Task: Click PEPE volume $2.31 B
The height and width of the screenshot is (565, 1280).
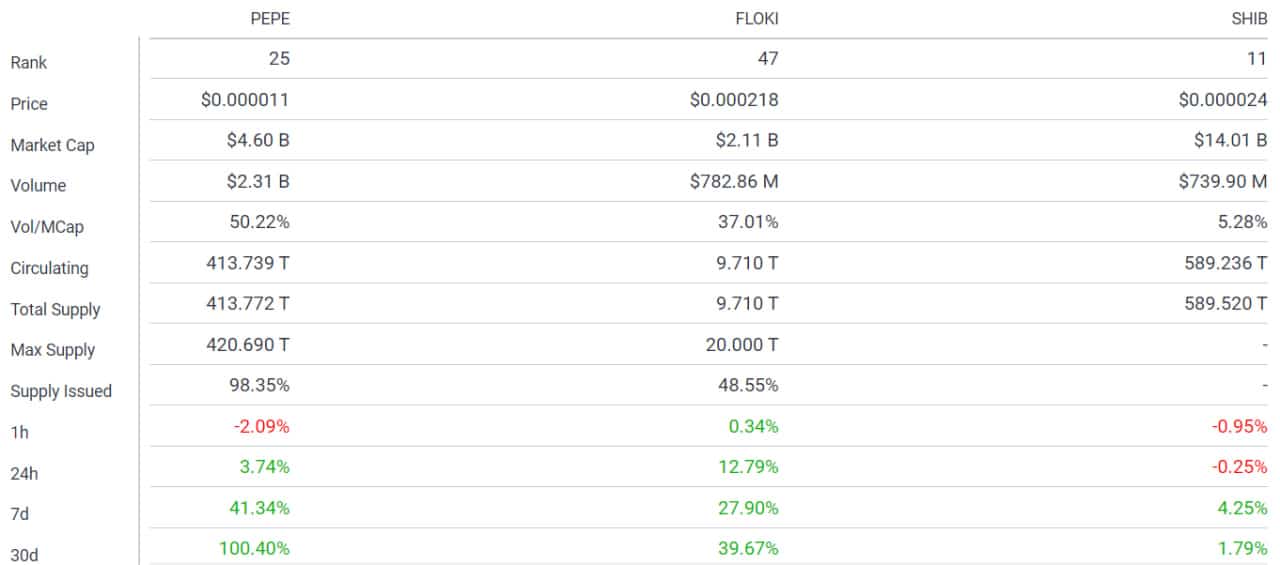Action: coord(258,181)
